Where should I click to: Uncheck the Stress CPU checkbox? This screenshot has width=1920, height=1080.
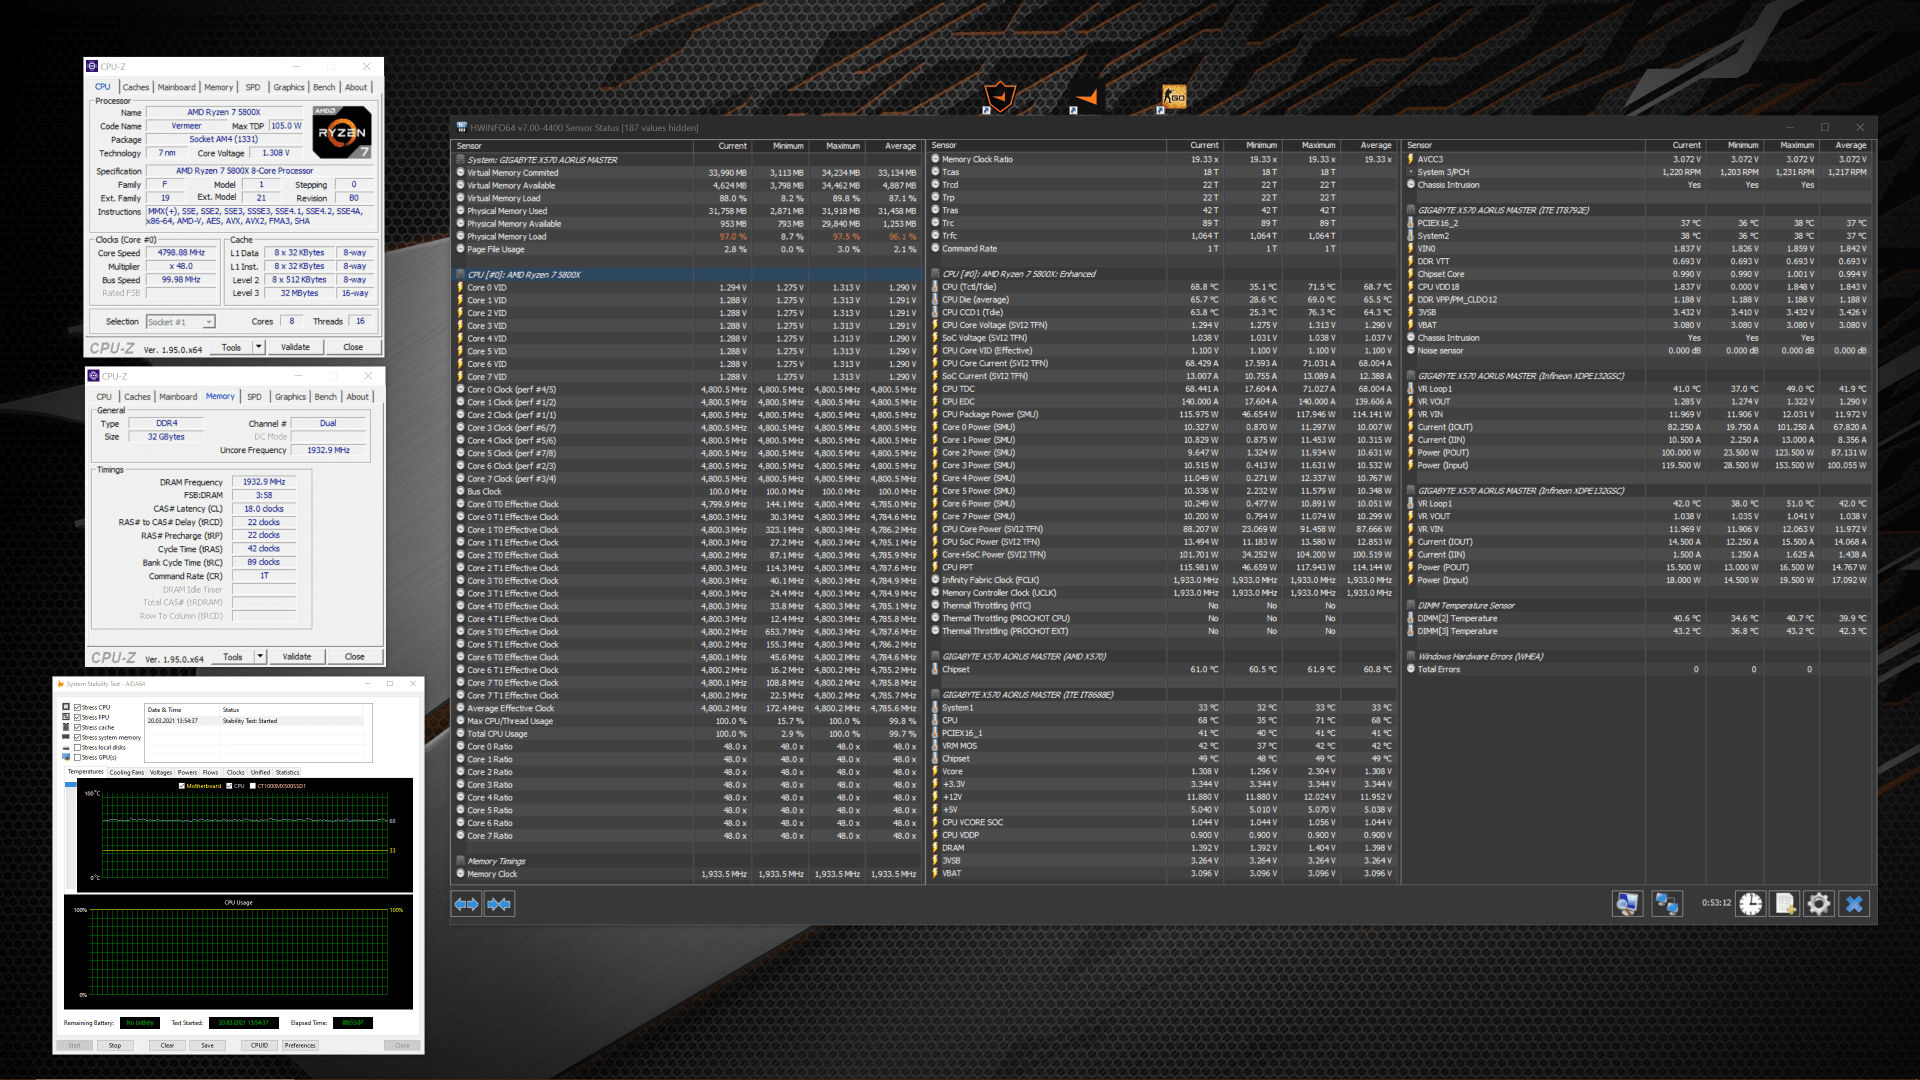pyautogui.click(x=77, y=707)
